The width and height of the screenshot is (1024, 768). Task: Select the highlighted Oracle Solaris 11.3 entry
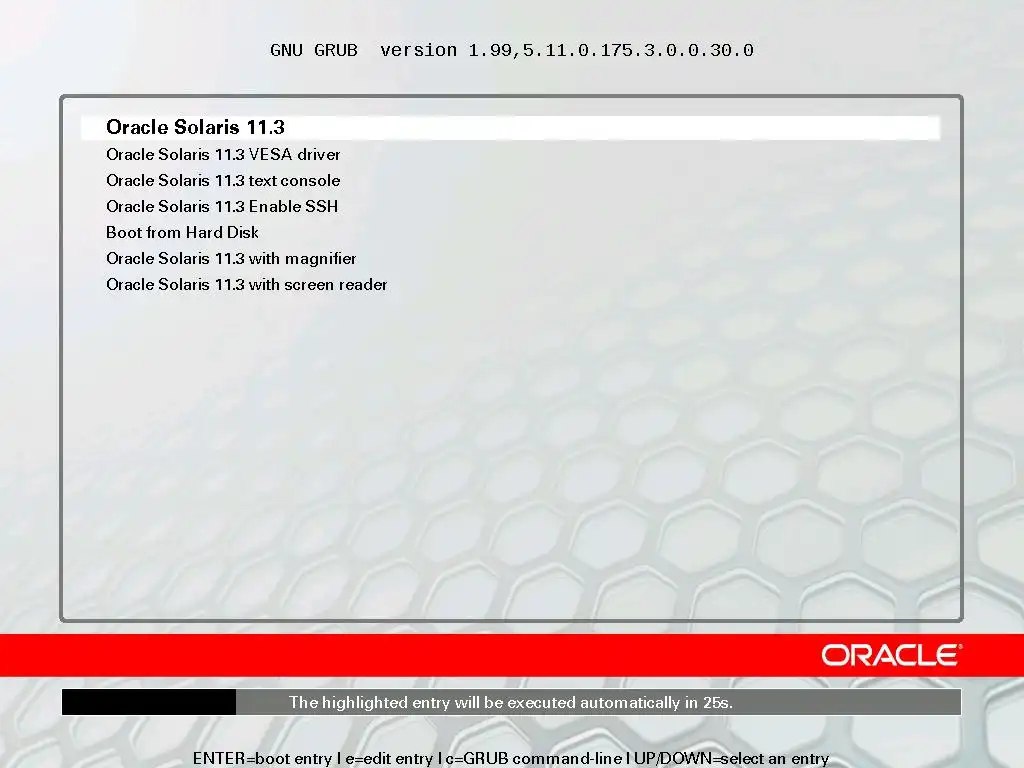(511, 127)
